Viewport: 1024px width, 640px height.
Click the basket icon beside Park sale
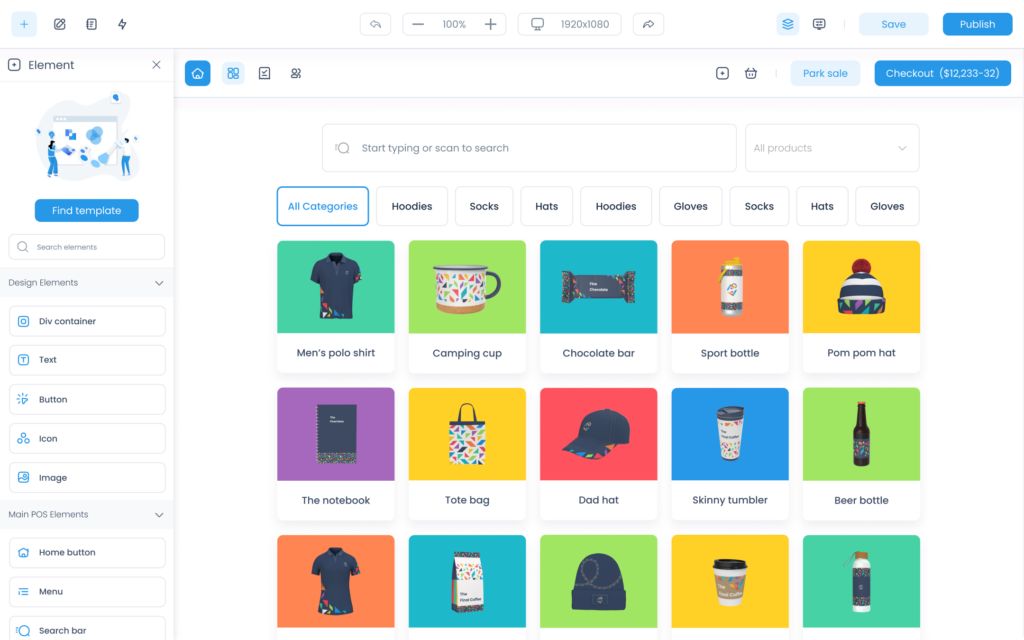751,73
